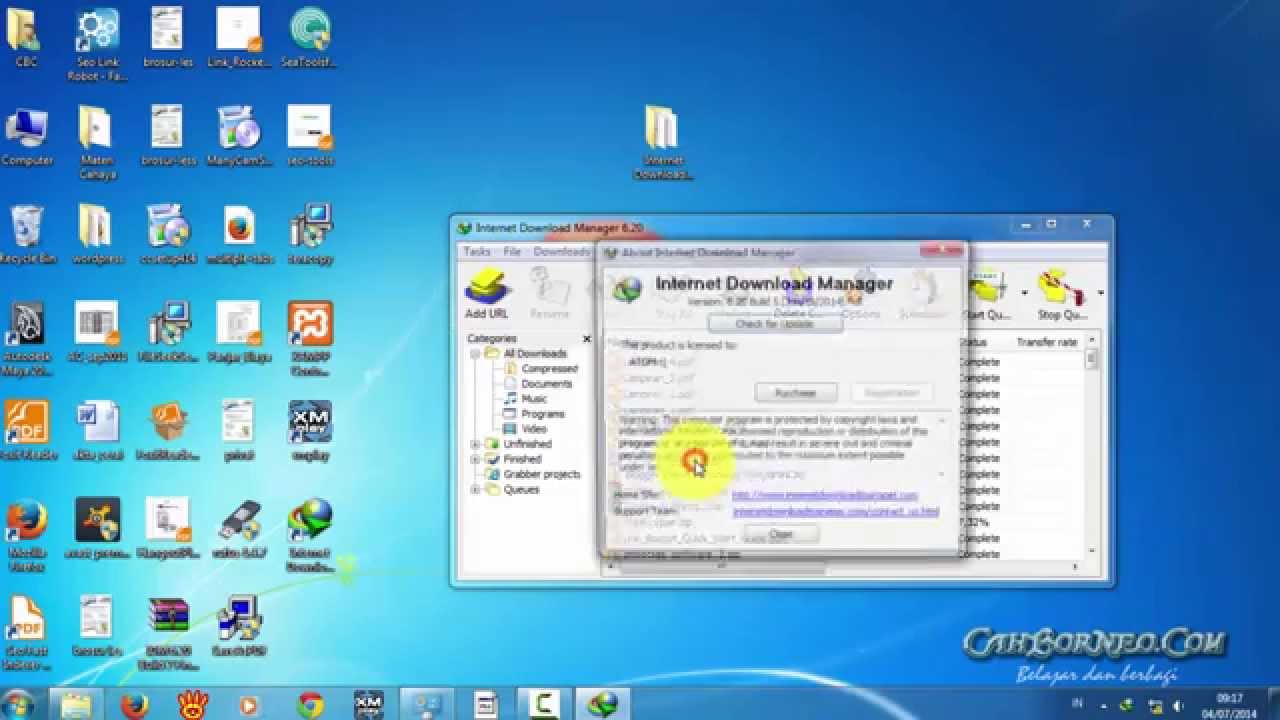Open the CBC folder on desktop
Viewport: 1280px width, 720px height.
coord(26,39)
